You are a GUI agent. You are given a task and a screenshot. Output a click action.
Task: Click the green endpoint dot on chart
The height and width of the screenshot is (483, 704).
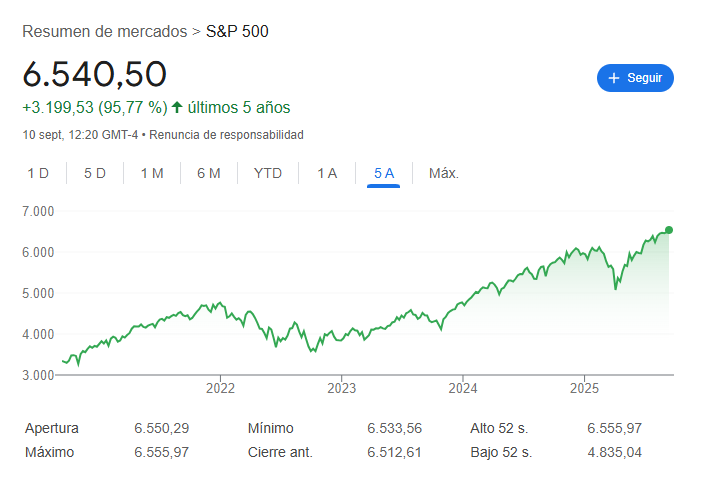668,230
